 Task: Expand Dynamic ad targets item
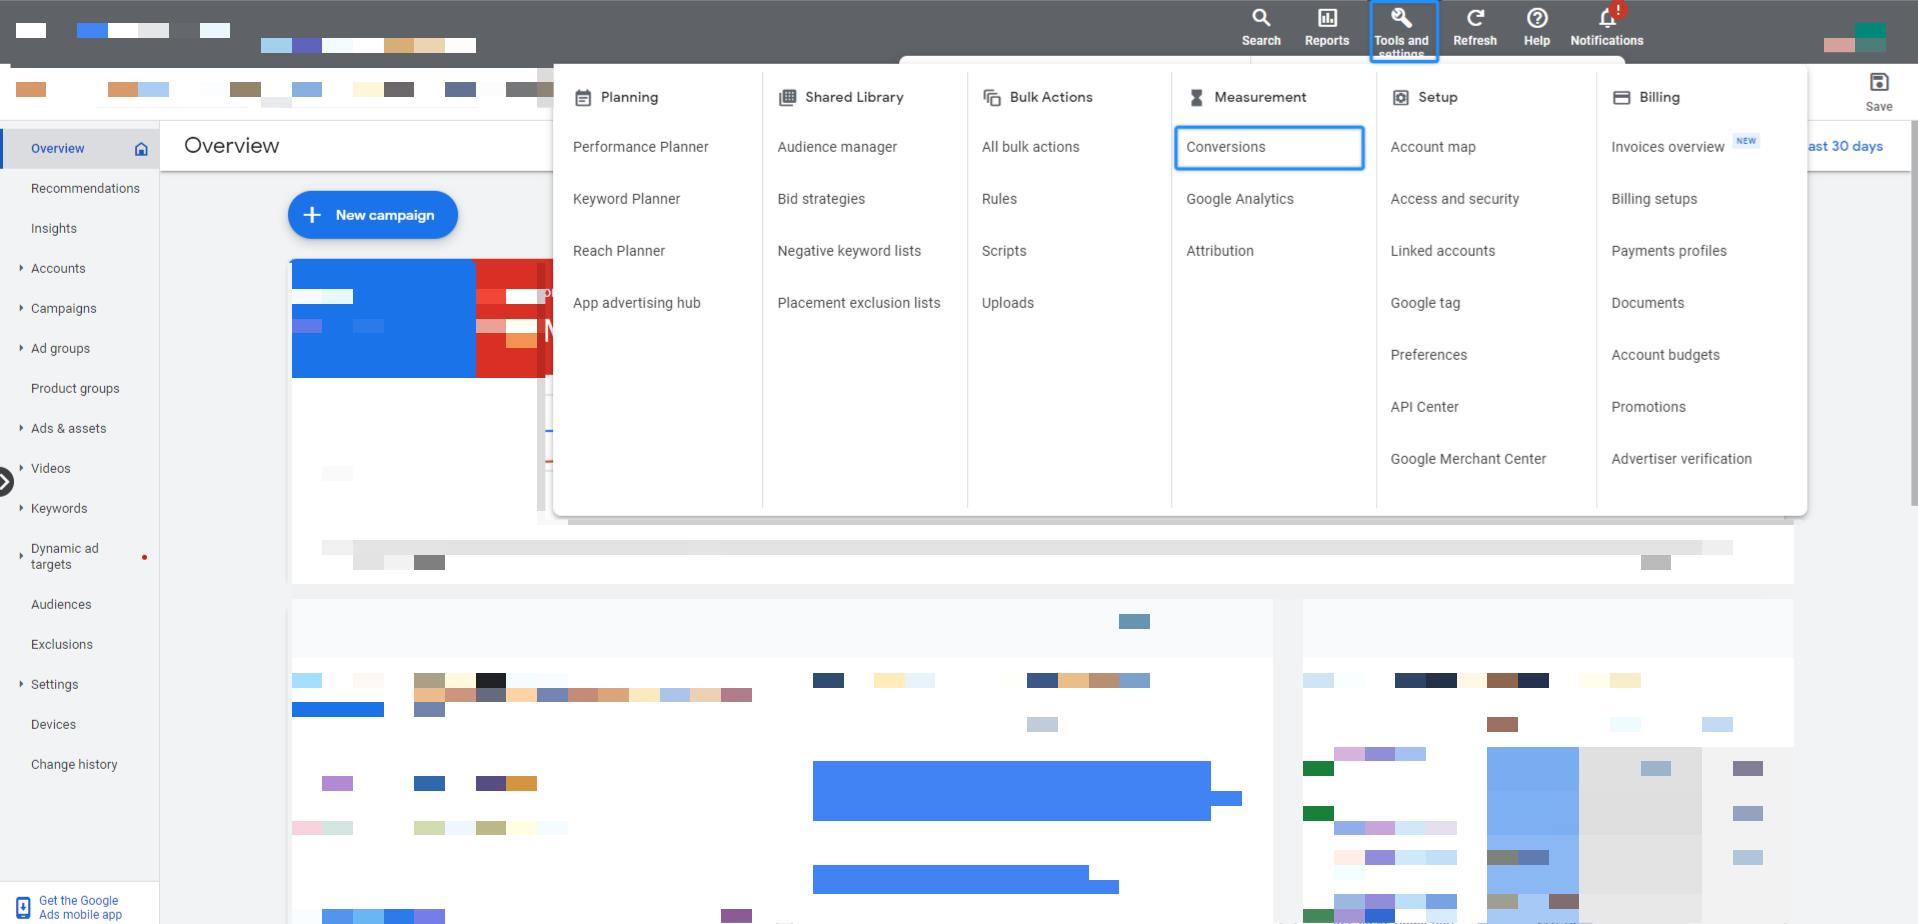21,556
